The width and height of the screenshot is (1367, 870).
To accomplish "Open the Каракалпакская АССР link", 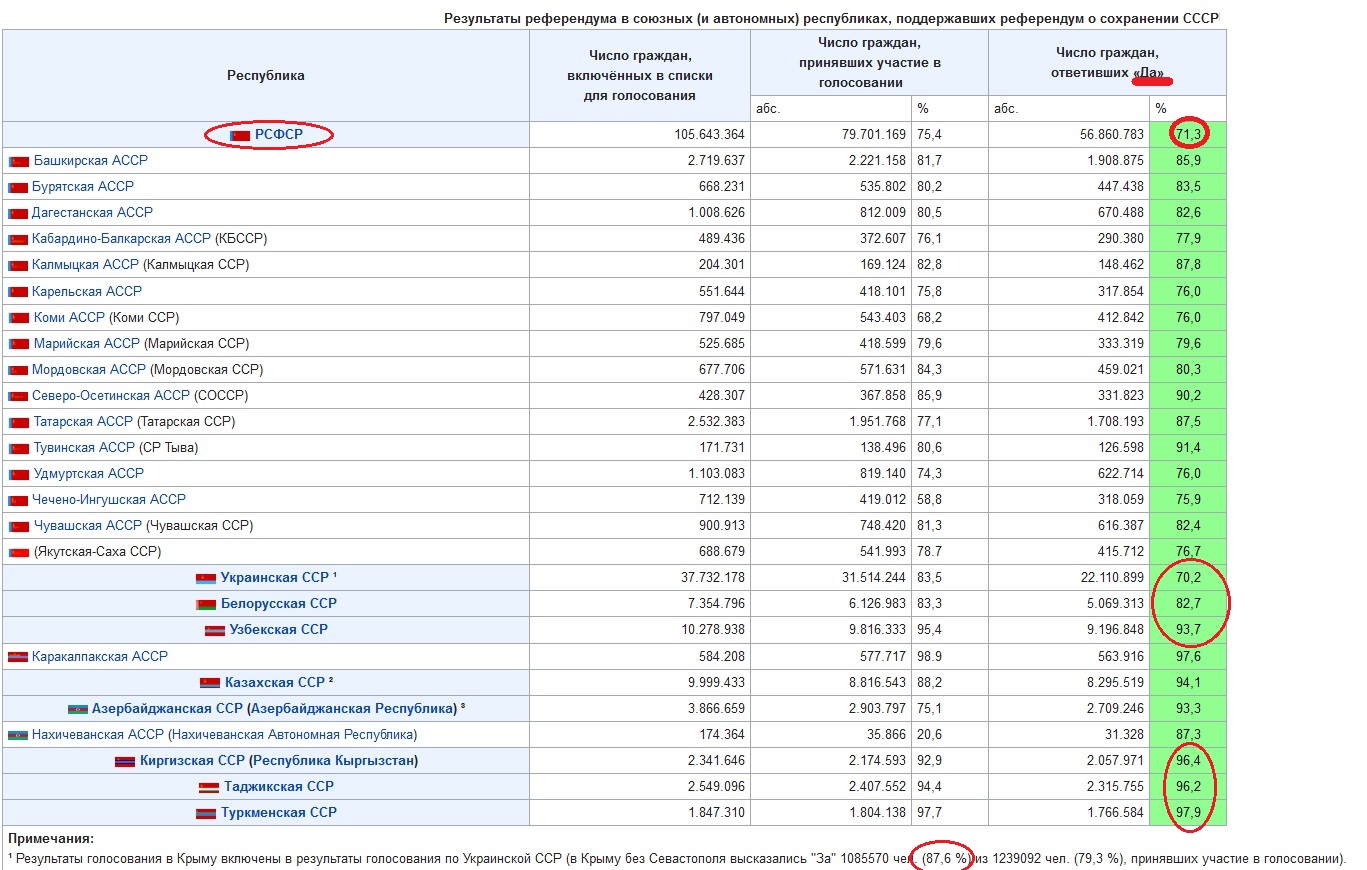I will 100,657.
